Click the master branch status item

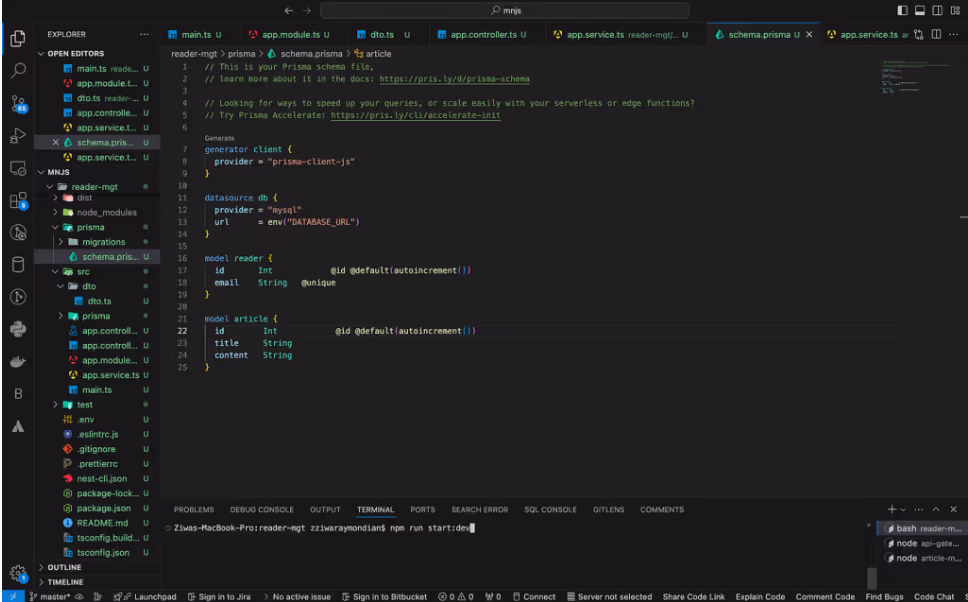point(49,596)
